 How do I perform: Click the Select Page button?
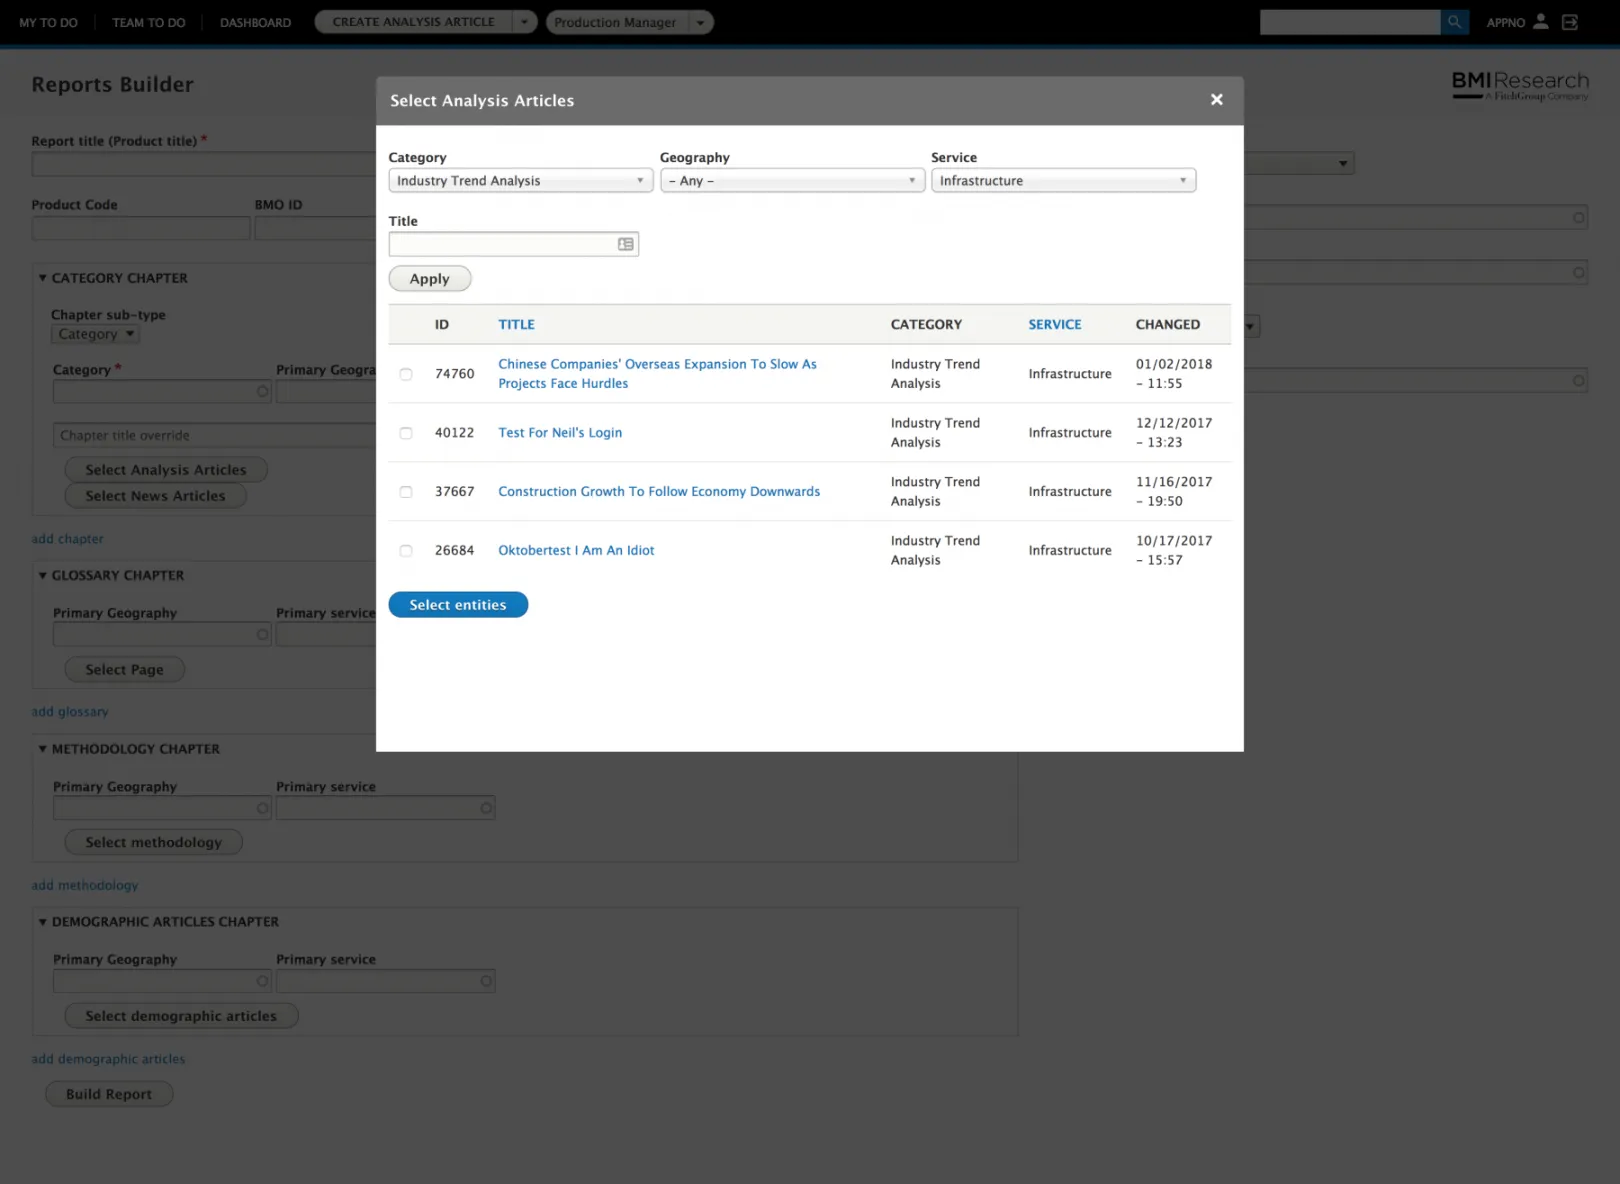click(x=125, y=670)
